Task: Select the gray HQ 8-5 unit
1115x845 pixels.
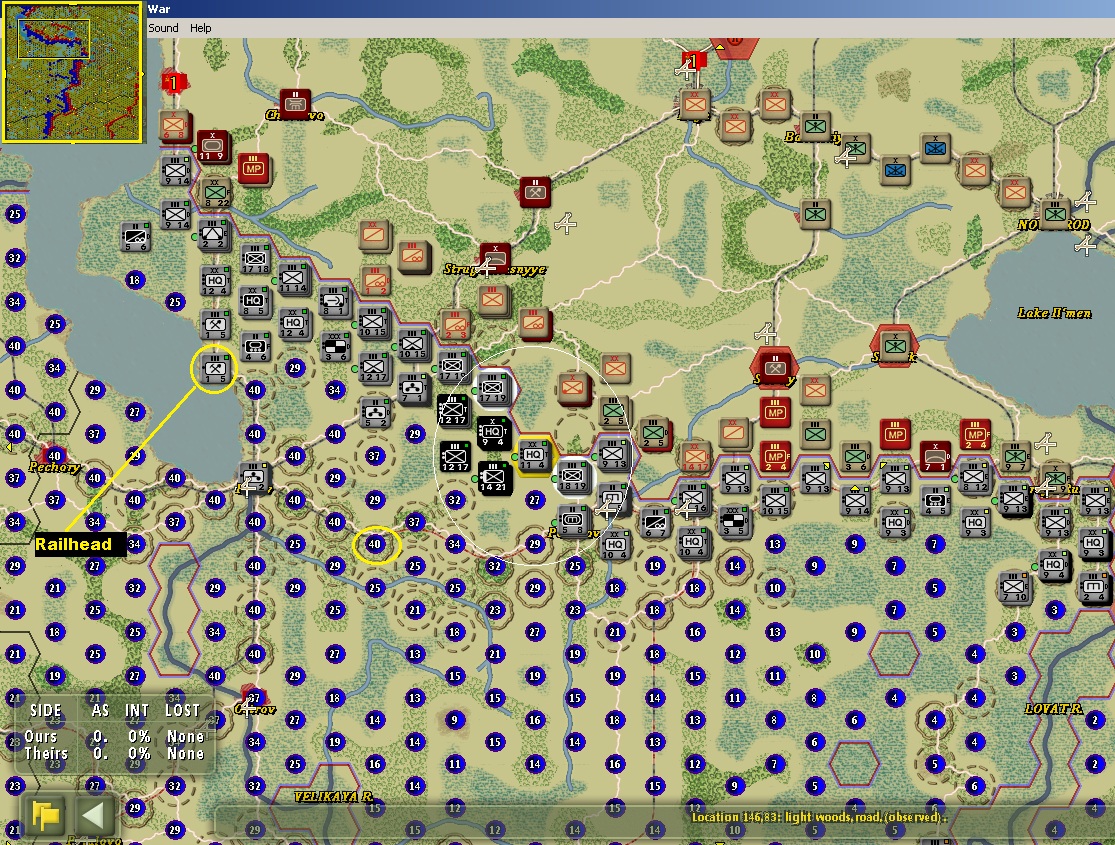Action: point(254,302)
